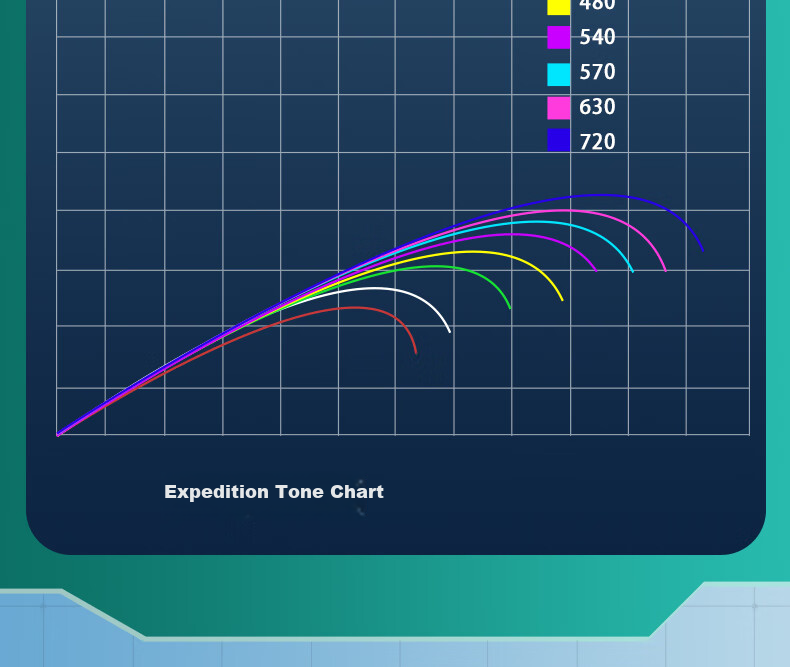Click the legend label '570'
The image size is (790, 667).
(x=598, y=72)
